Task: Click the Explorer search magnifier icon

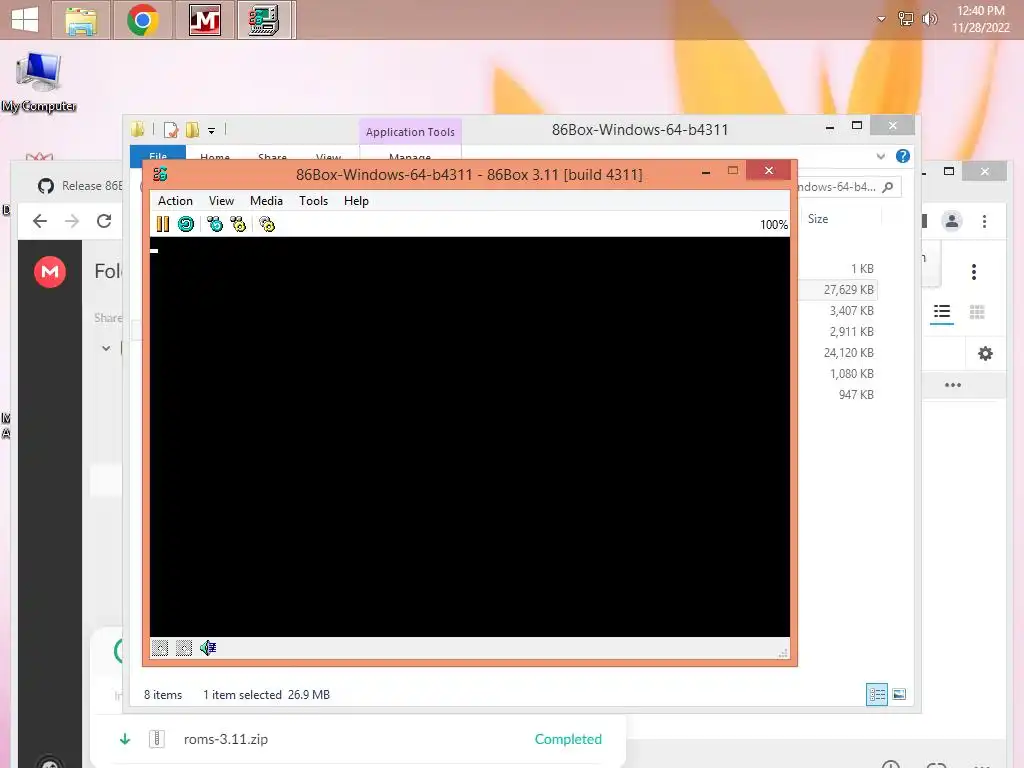Action: pyautogui.click(x=888, y=187)
